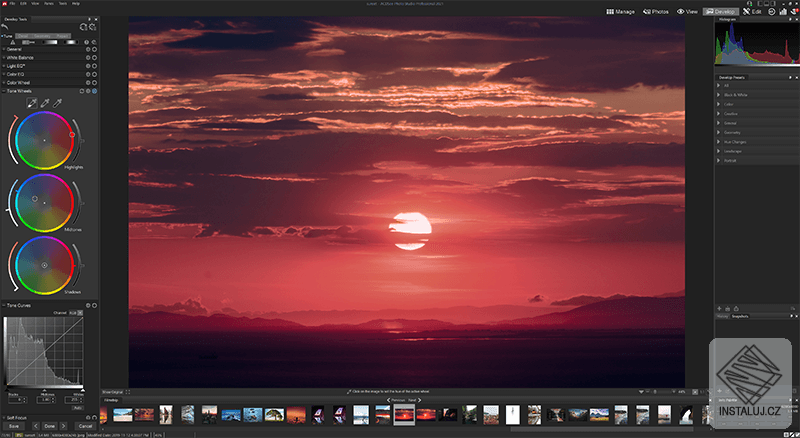Open the 365 circular icon beside Edit
800x438 pixels.
coord(772,11)
